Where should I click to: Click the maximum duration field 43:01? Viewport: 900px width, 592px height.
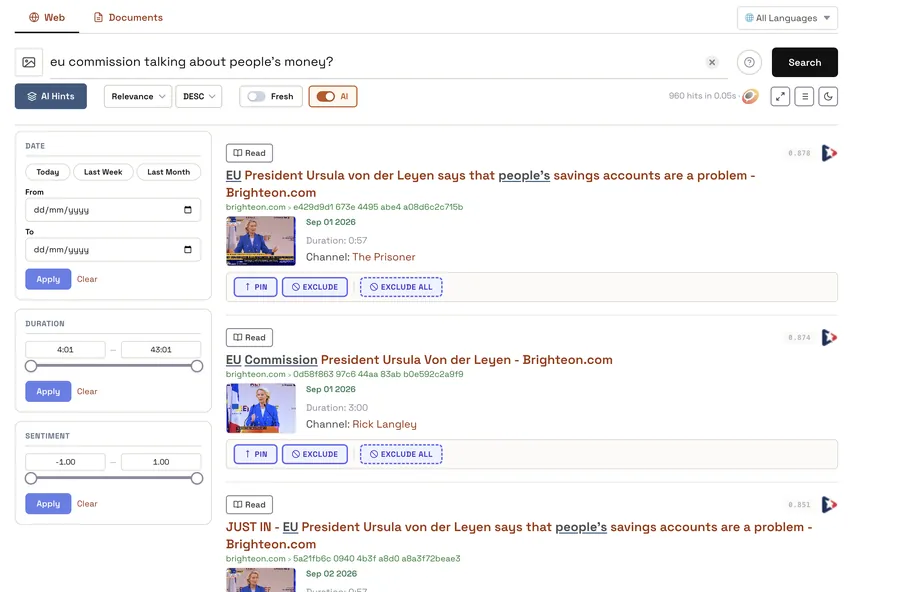click(161, 349)
